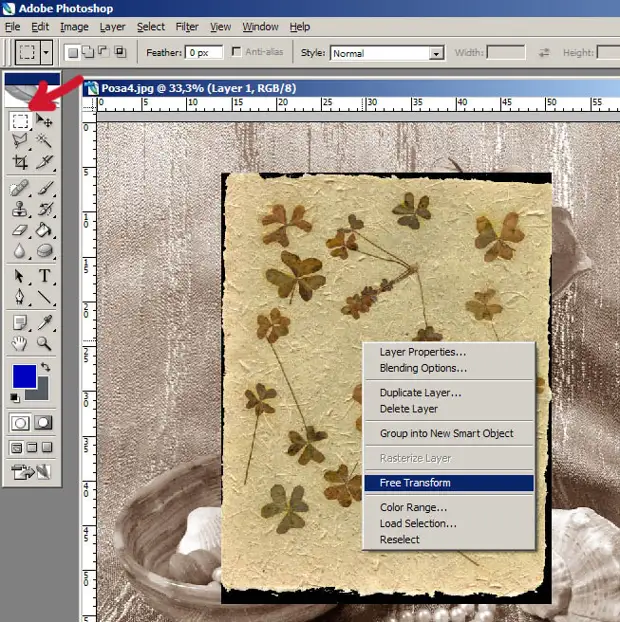The image size is (620, 622).
Task: Select the Zoom magnifier tool
Action: tap(45, 344)
